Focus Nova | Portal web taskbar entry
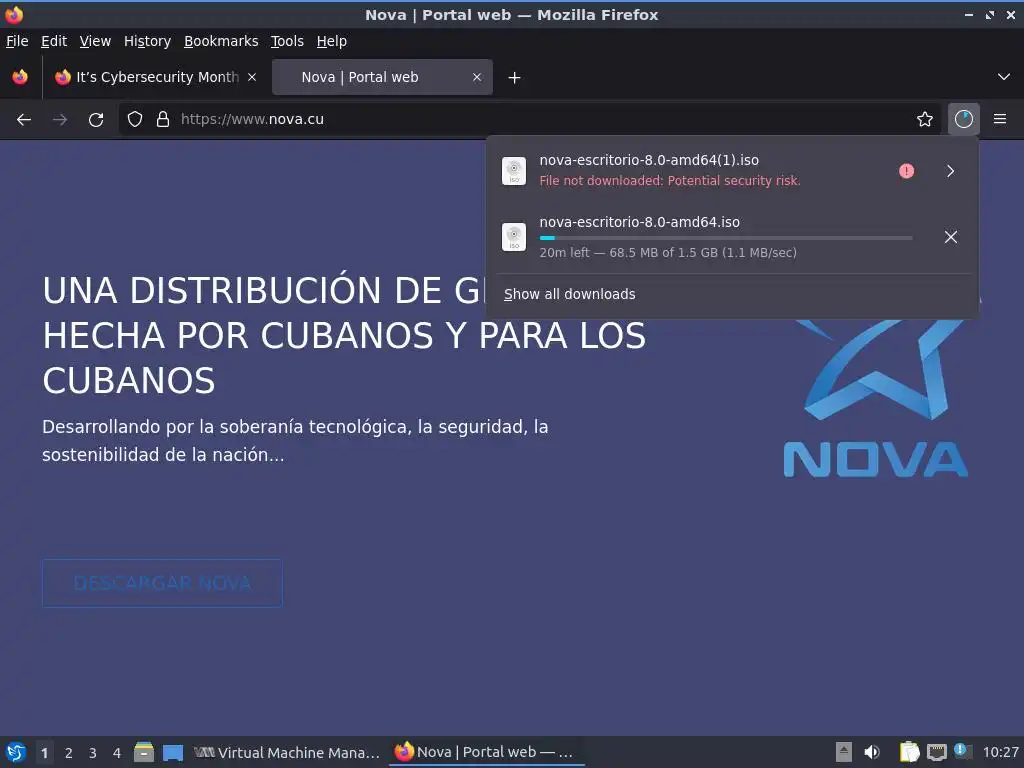This screenshot has height=768, width=1024. point(487,752)
